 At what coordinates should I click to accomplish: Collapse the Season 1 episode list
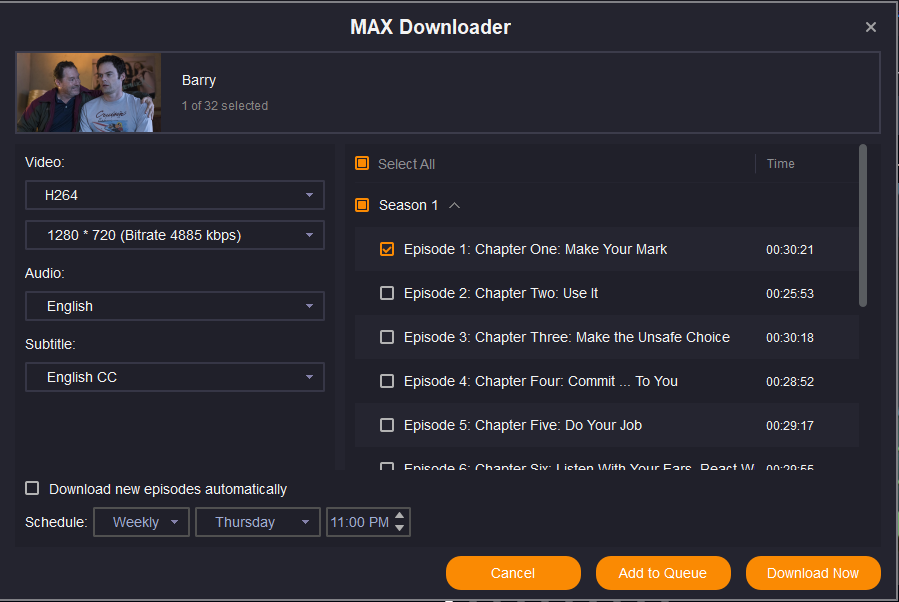(455, 205)
